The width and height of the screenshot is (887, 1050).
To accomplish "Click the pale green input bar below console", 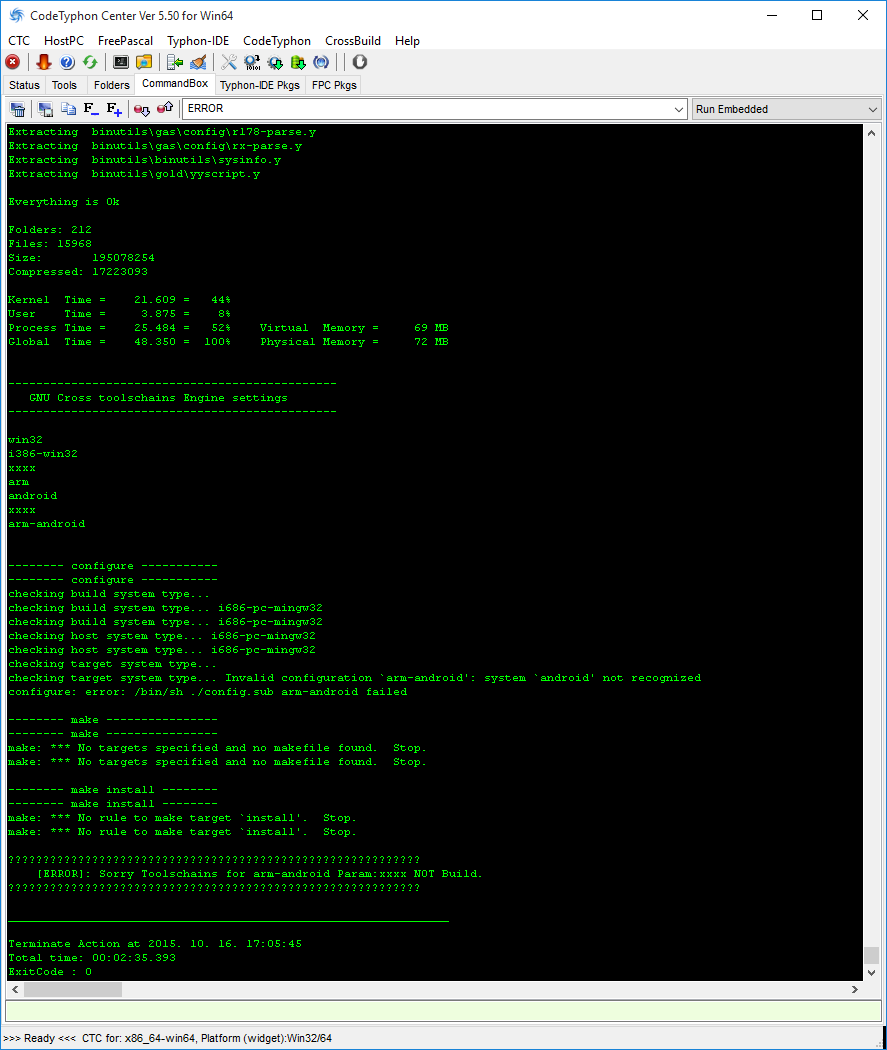I will tap(443, 1011).
